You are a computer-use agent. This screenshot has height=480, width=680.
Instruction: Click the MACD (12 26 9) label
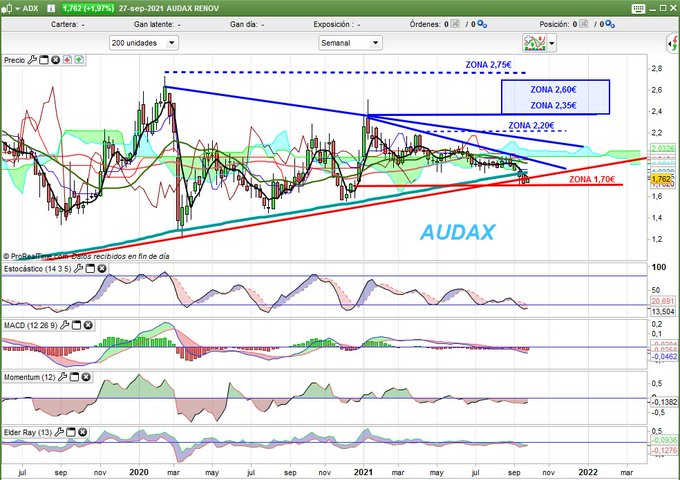tap(30, 325)
